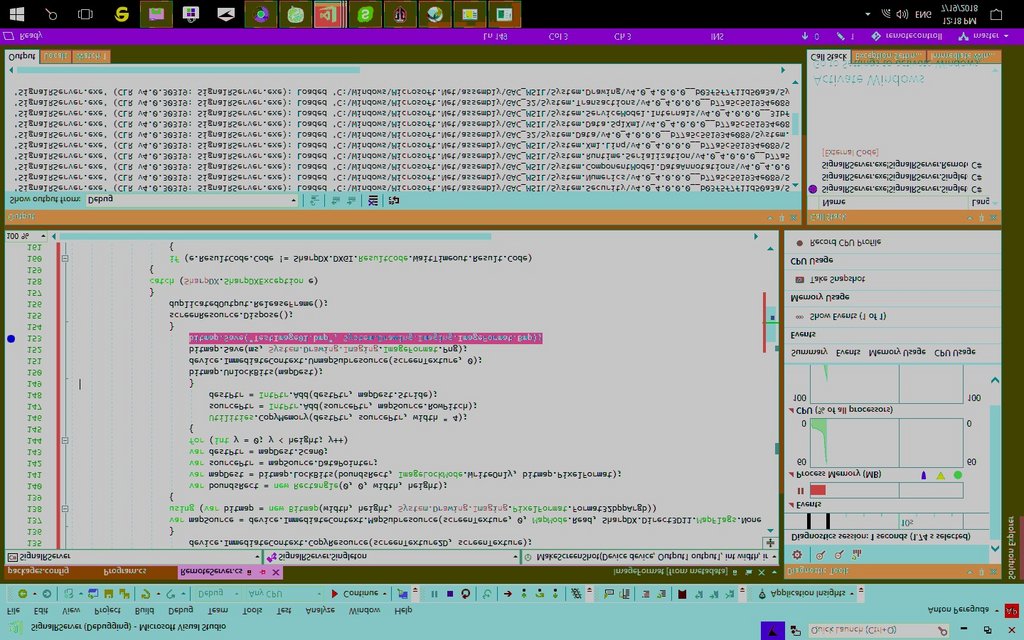Open the editor zoom percent dropdown

(x=27, y=236)
